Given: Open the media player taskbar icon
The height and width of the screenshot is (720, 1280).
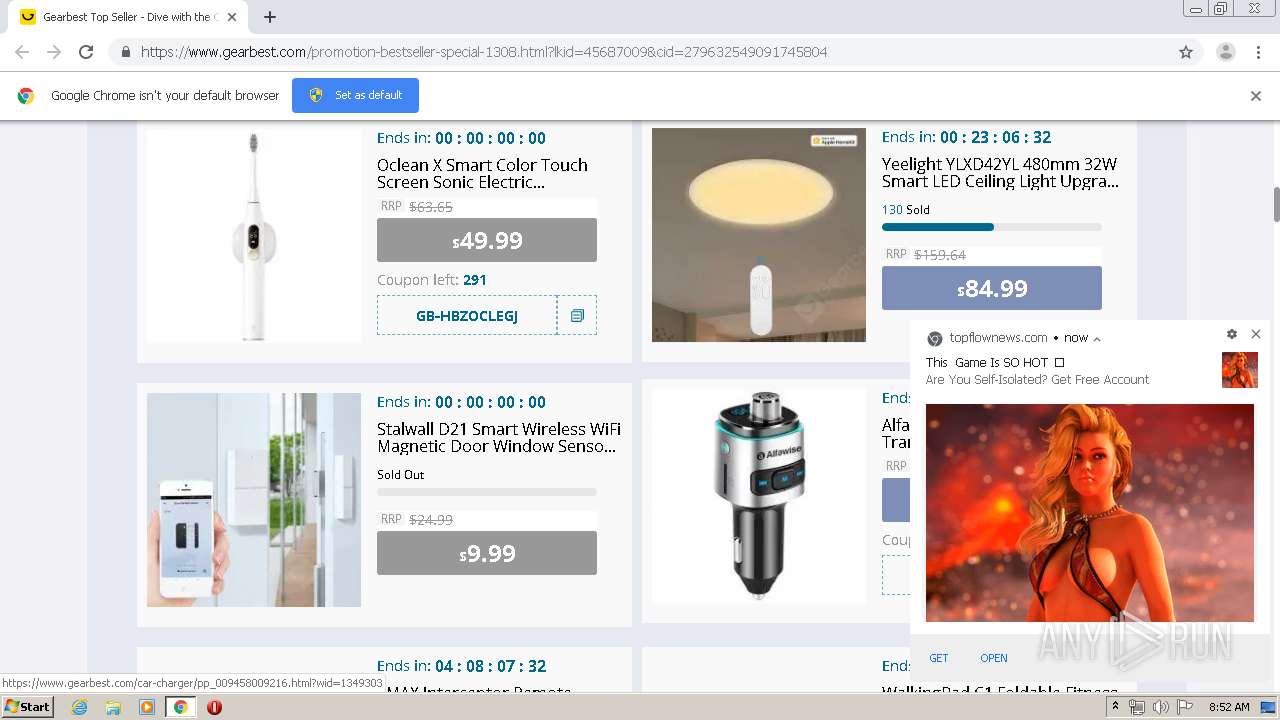Looking at the screenshot, I should [147, 707].
